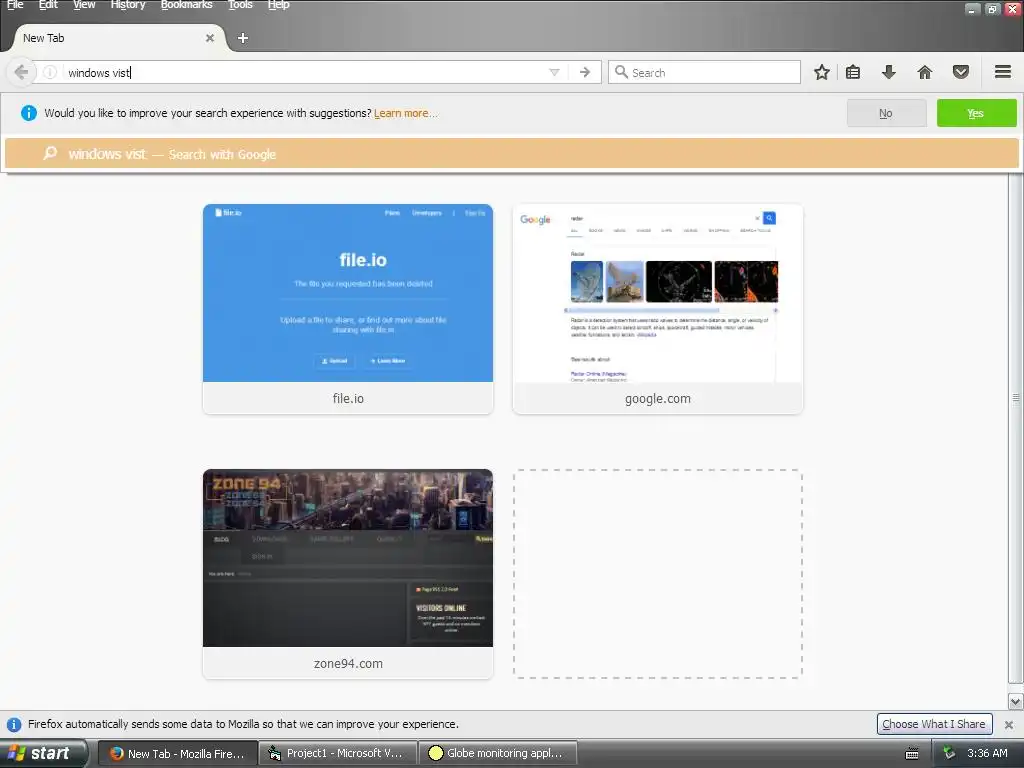Open the file.io tile thumbnail
The height and width of the screenshot is (768, 1024).
[348, 293]
